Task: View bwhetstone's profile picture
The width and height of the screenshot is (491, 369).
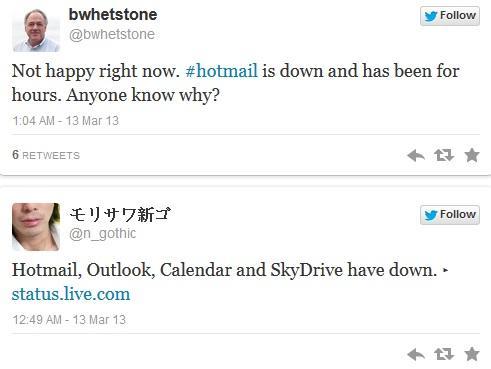Action: tap(36, 30)
